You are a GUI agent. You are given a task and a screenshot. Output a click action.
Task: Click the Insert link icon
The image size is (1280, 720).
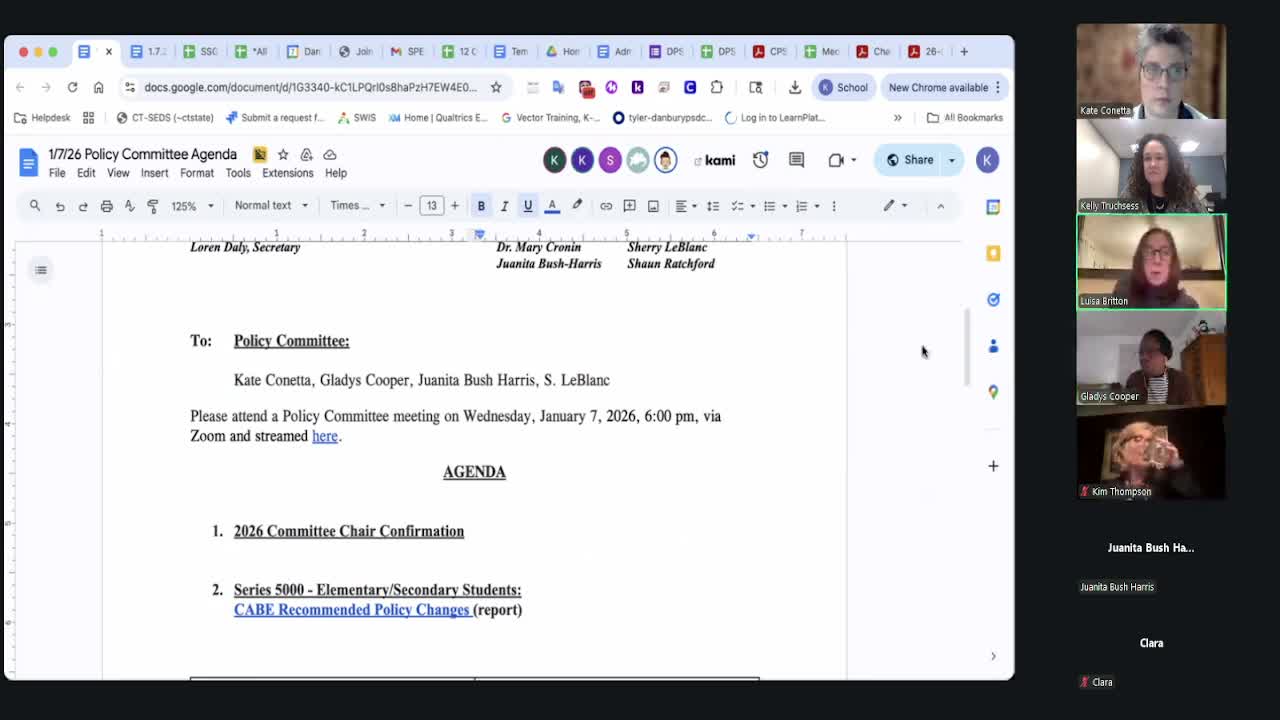606,206
